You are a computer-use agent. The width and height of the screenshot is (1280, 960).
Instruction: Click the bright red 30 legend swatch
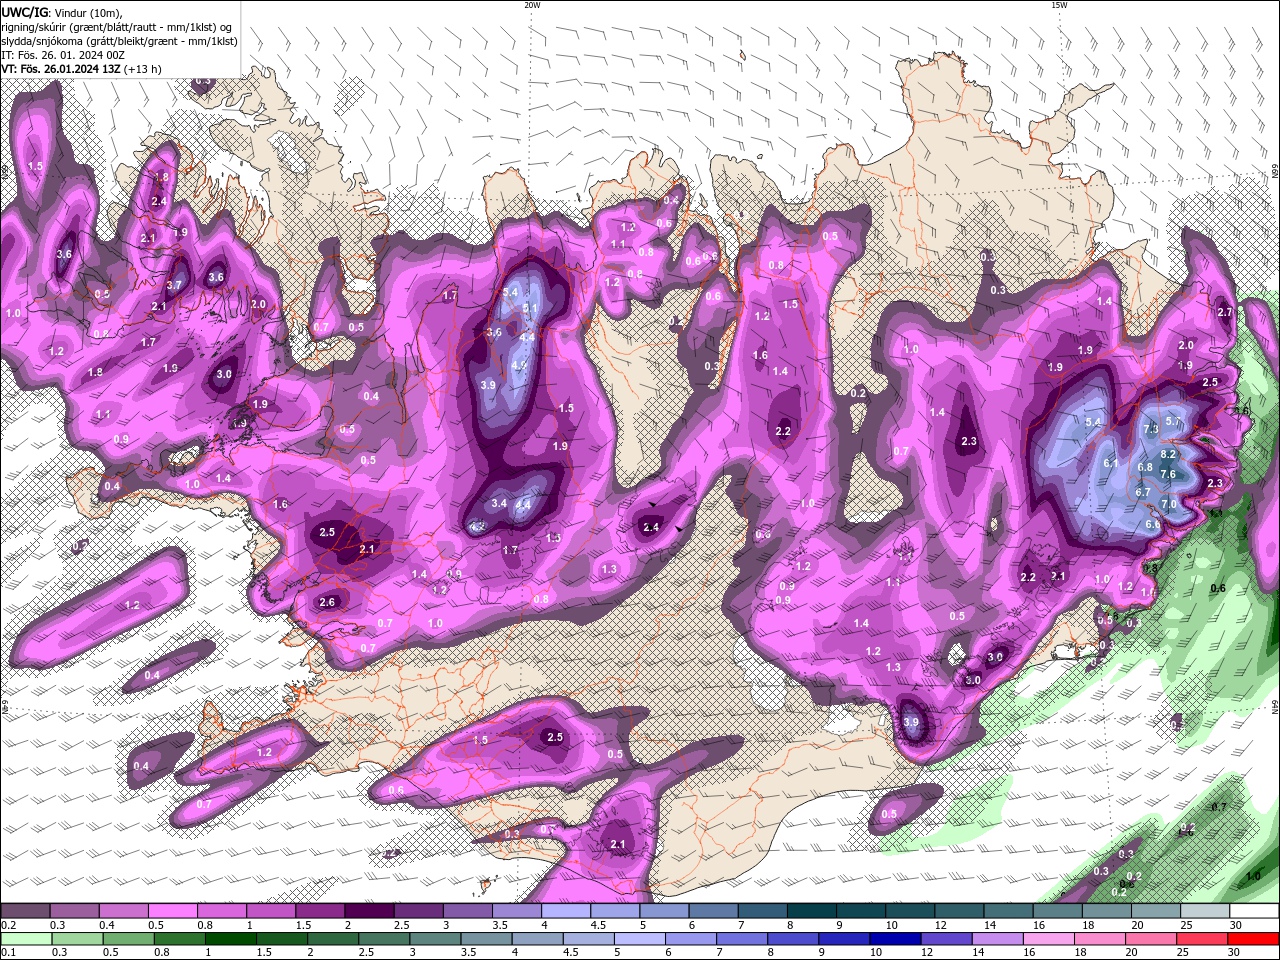click(x=1254, y=939)
